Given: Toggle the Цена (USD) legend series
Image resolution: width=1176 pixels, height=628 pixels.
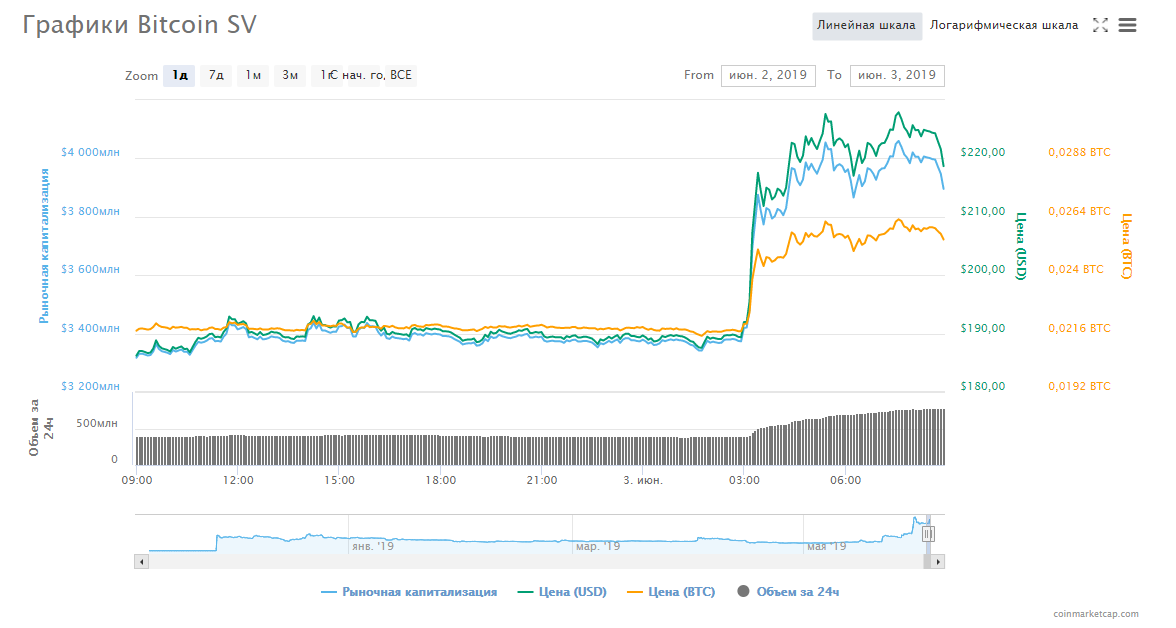Looking at the screenshot, I should pos(562,592).
